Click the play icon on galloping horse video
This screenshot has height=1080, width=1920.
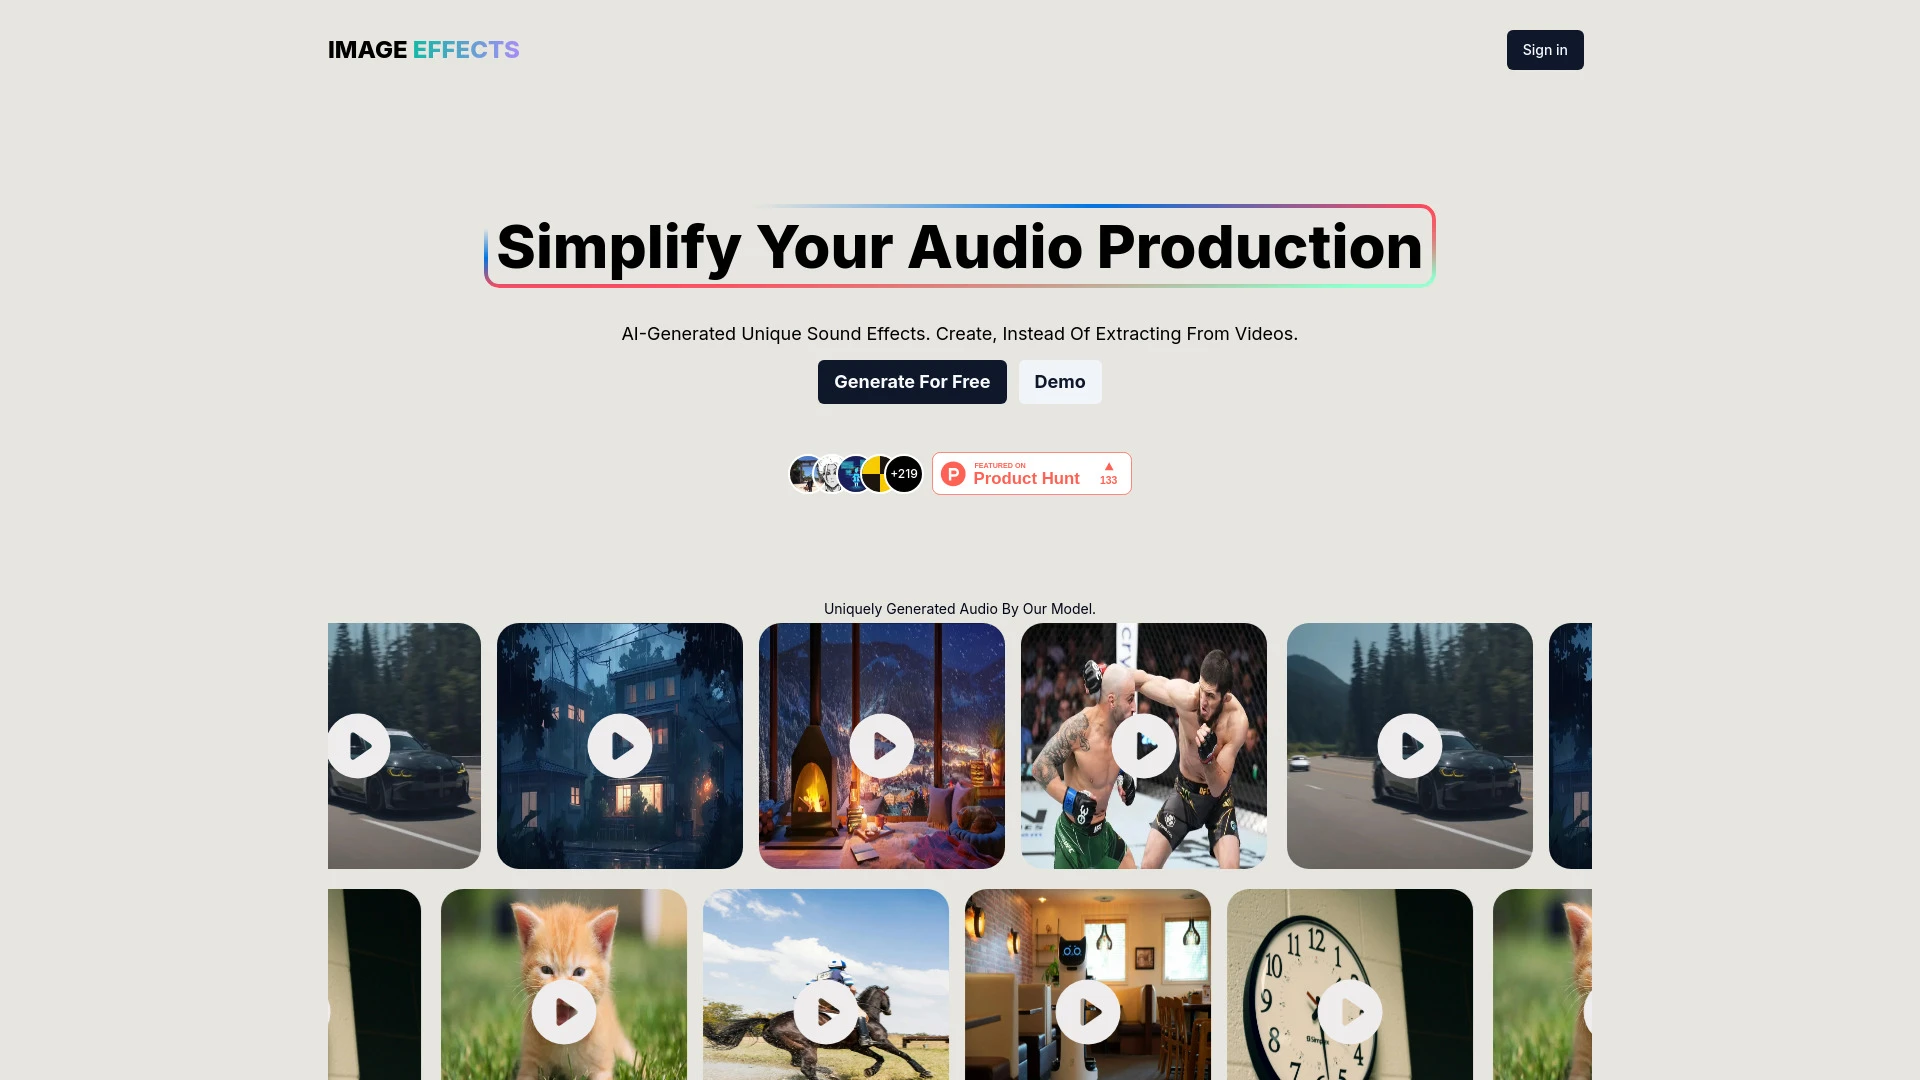(x=824, y=1011)
